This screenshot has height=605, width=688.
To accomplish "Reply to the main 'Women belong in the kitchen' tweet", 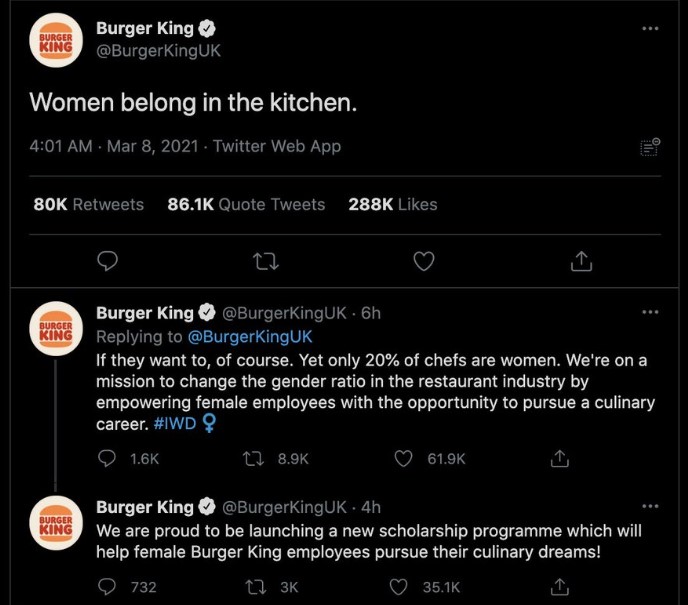I will point(109,261).
